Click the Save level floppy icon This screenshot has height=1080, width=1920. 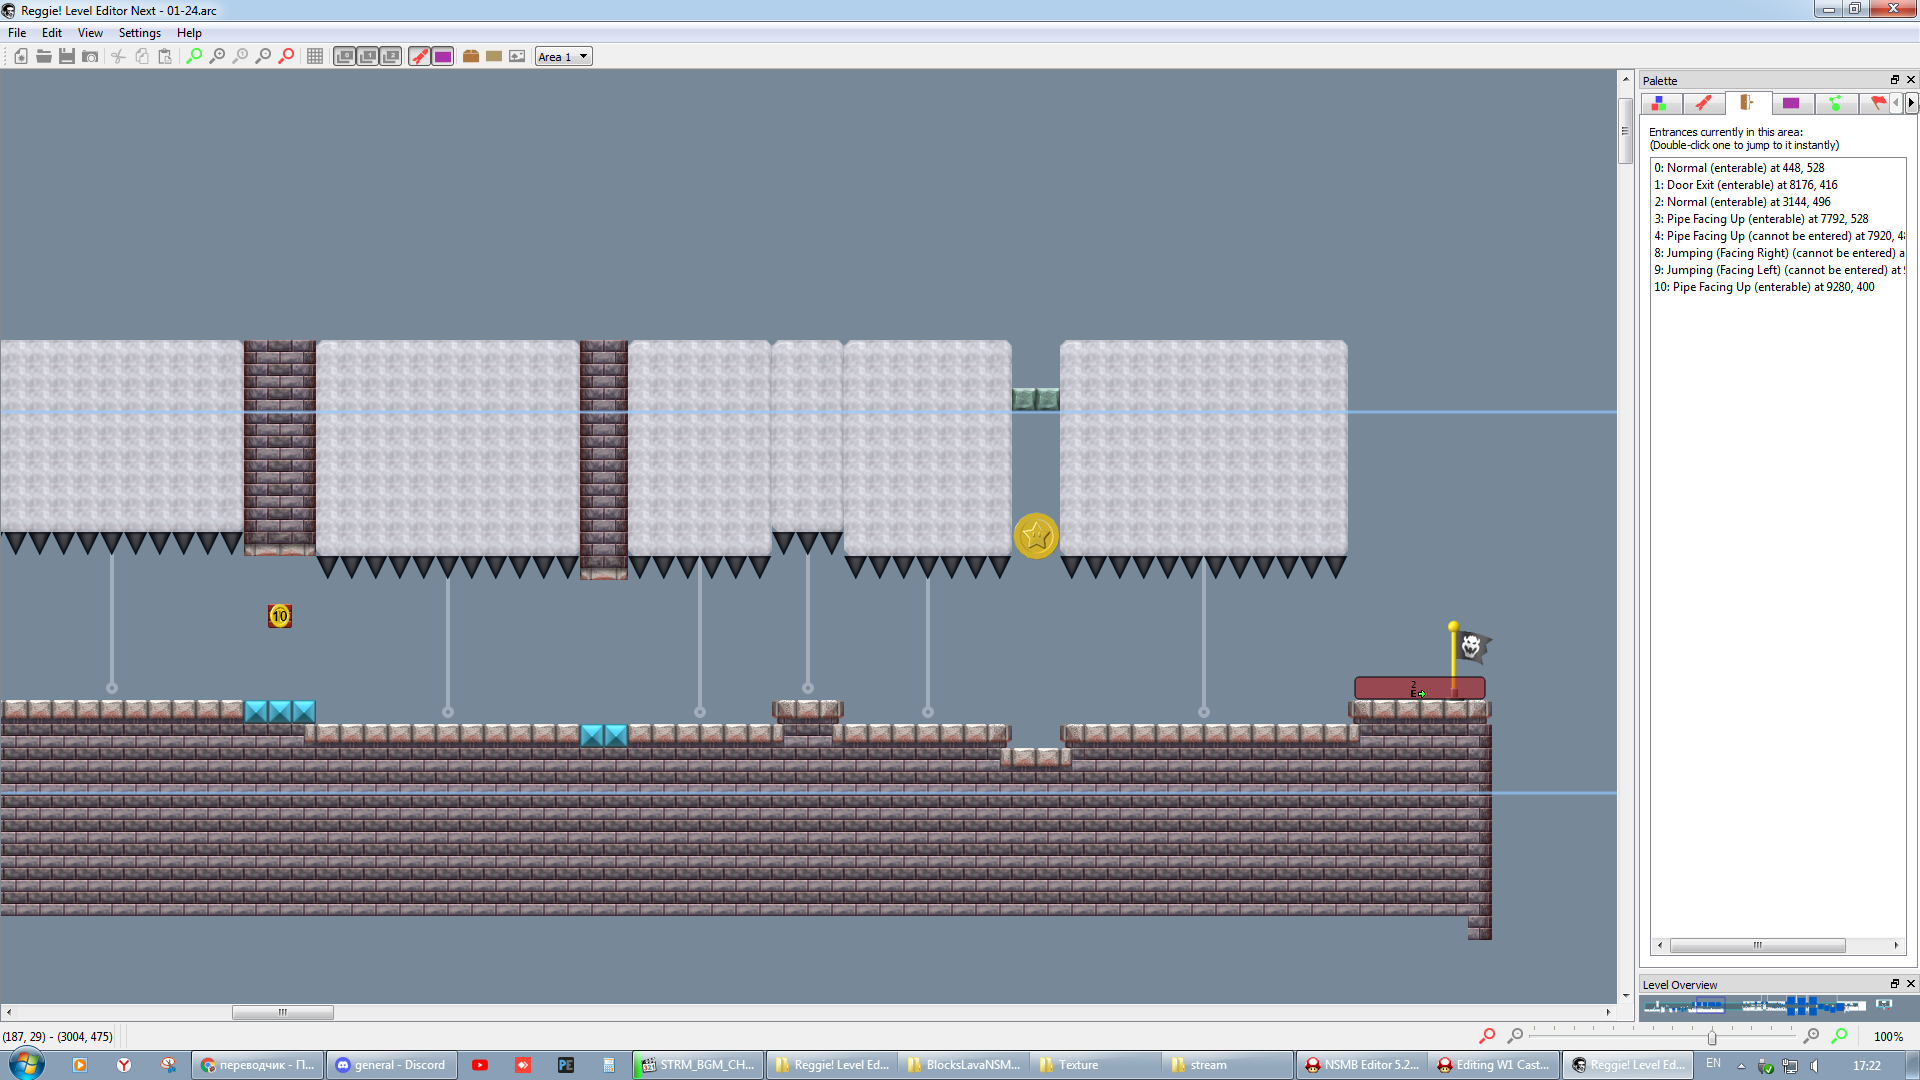(x=66, y=56)
